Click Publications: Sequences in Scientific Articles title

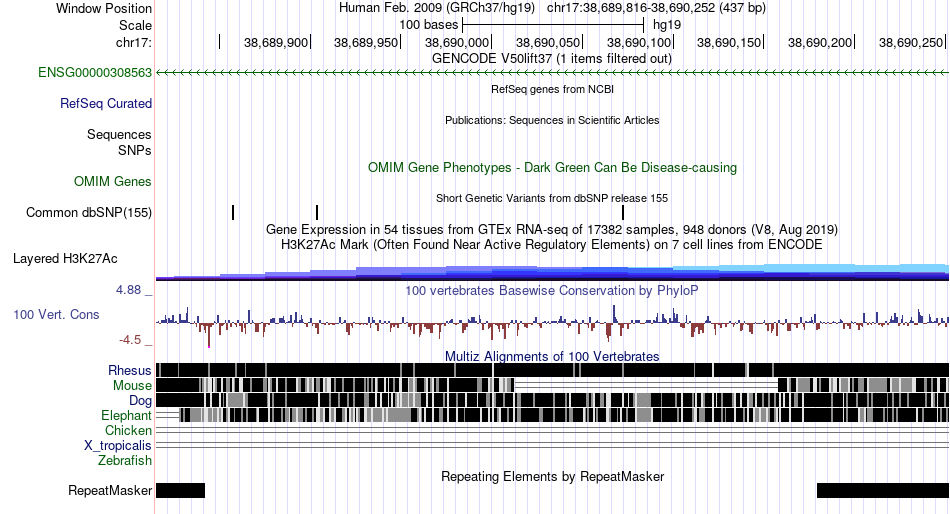(552, 120)
